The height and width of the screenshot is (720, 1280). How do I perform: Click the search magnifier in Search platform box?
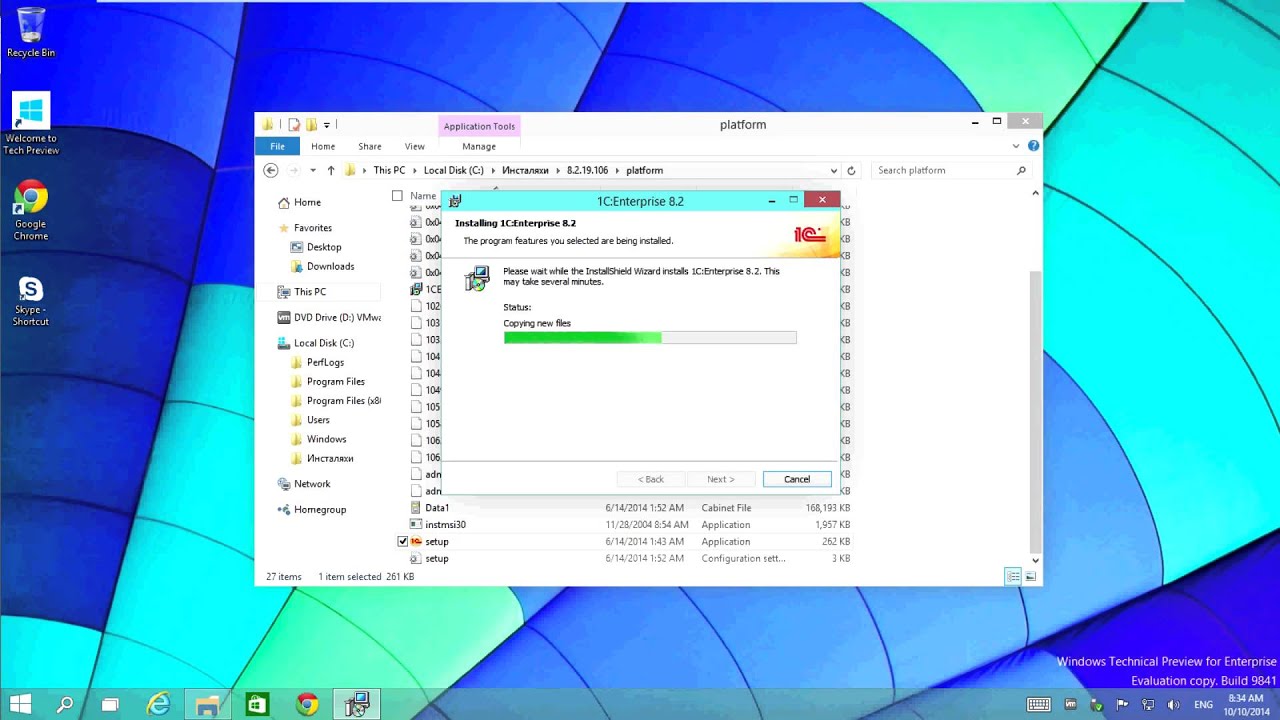point(1021,170)
